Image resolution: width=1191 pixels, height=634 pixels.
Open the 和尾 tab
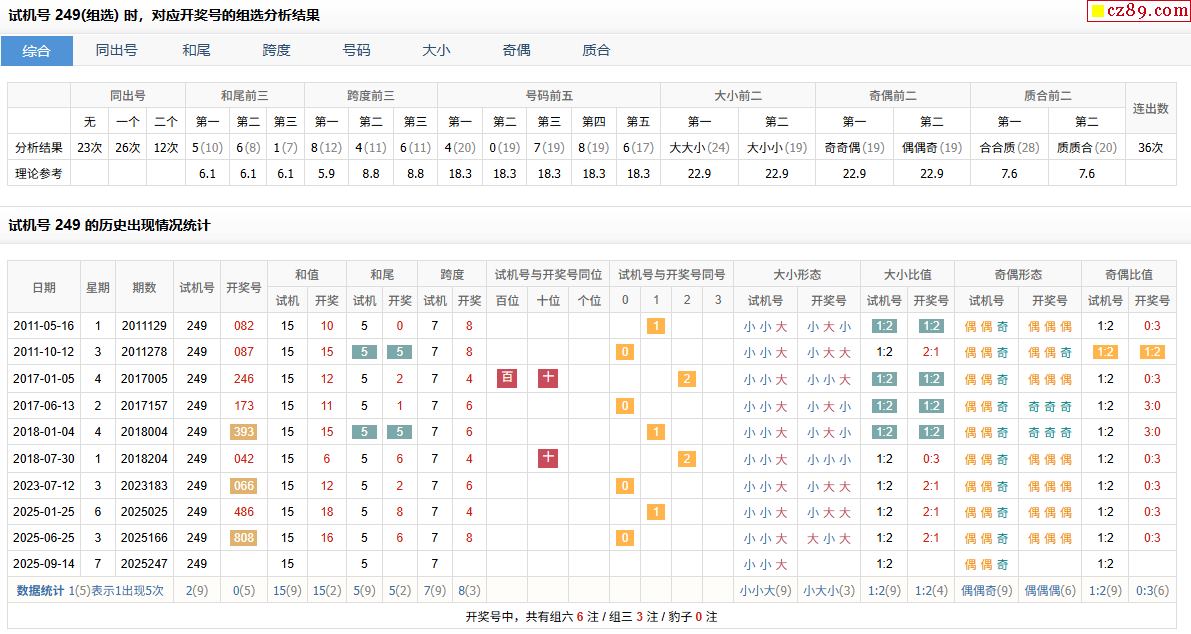pyautogui.click(x=196, y=51)
